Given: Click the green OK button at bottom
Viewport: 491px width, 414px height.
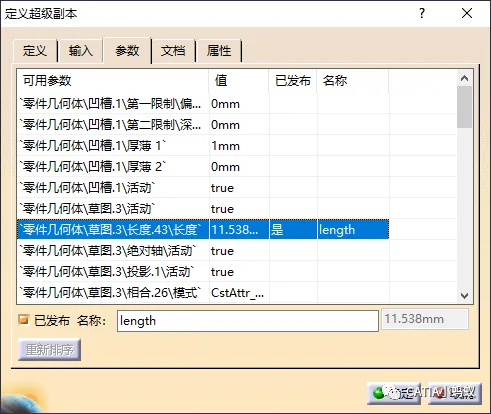Looking at the screenshot, I should (x=394, y=393).
